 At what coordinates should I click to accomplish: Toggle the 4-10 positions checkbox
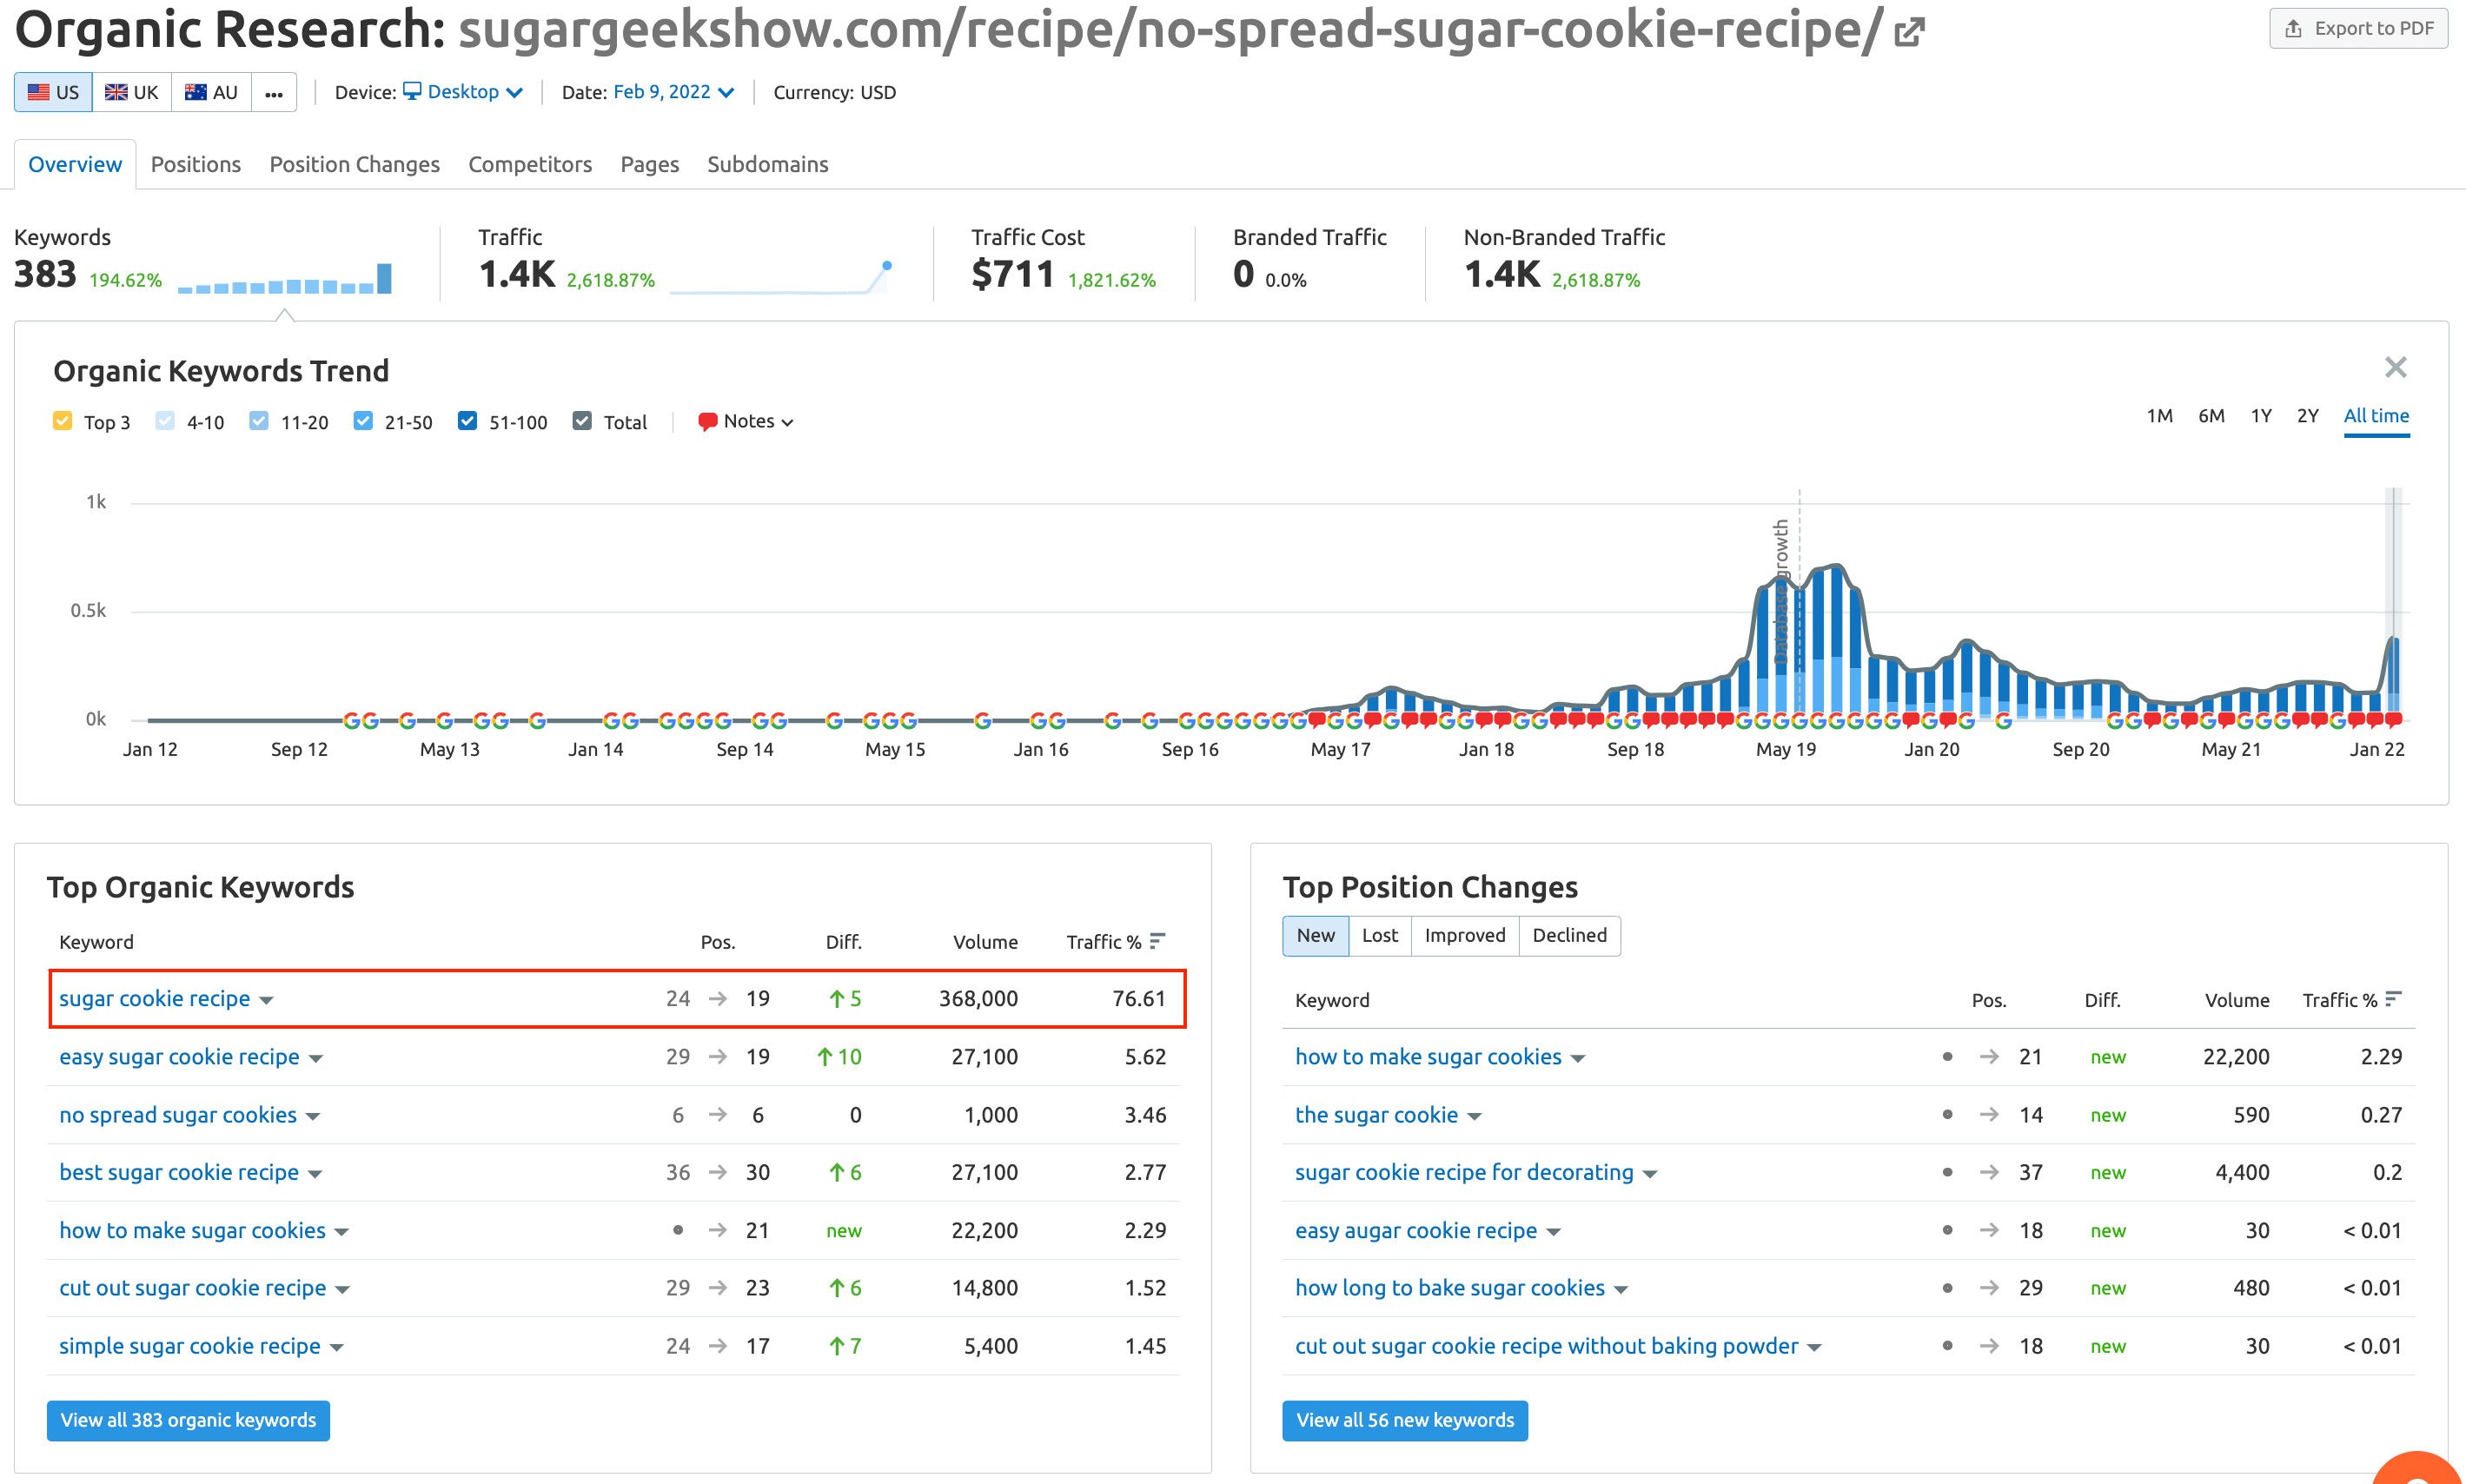pyautogui.click(x=166, y=421)
